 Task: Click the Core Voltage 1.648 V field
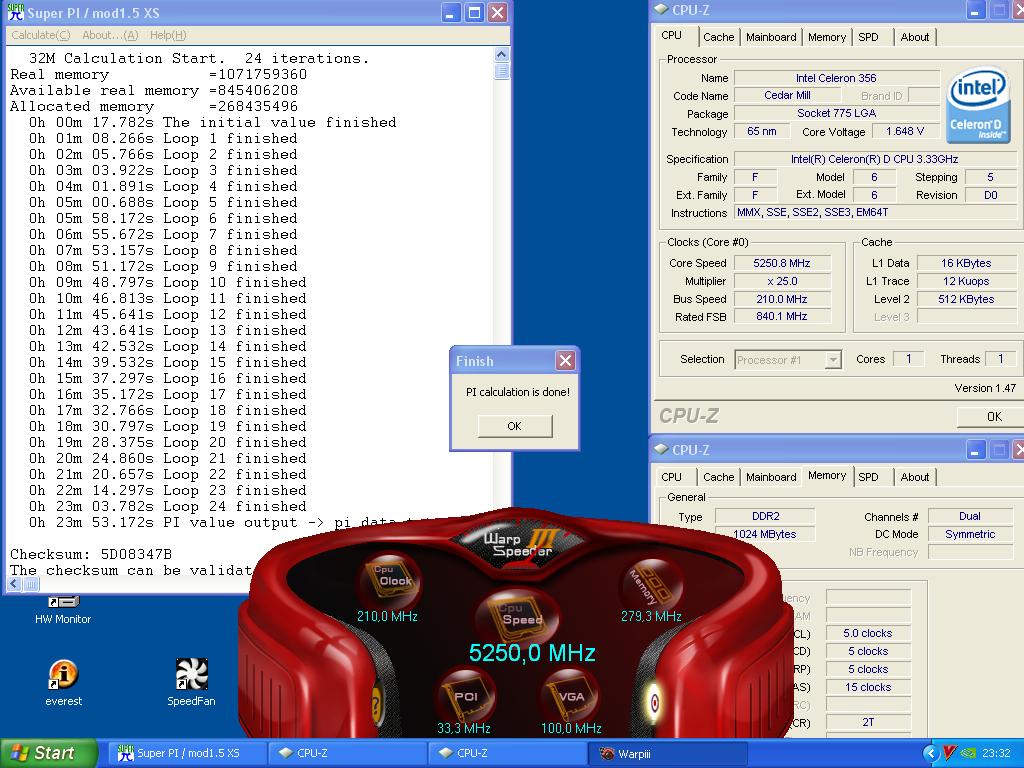click(904, 131)
